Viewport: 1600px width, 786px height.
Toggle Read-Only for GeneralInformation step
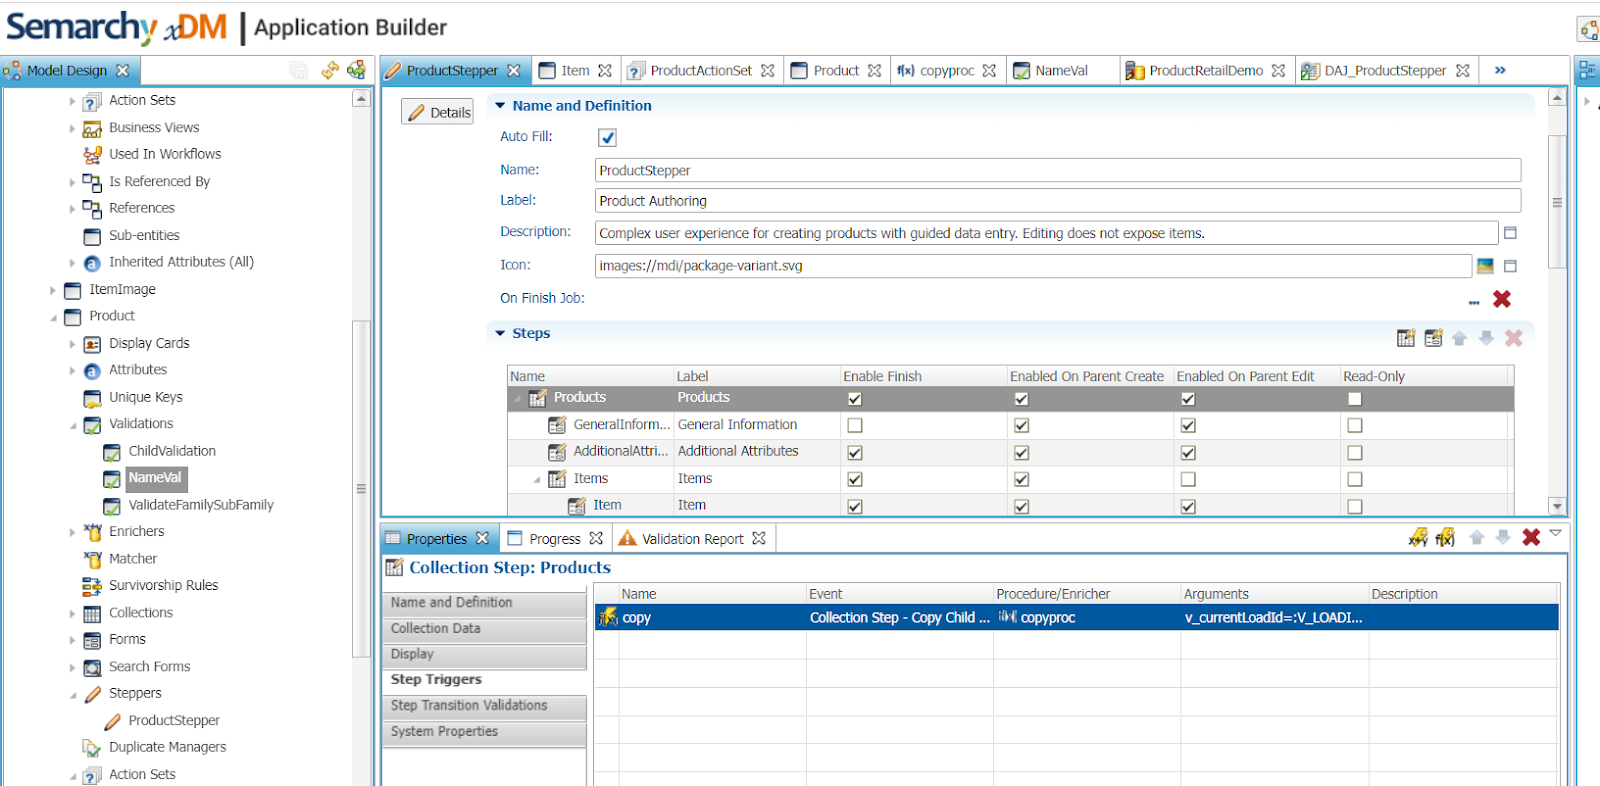[1355, 425]
